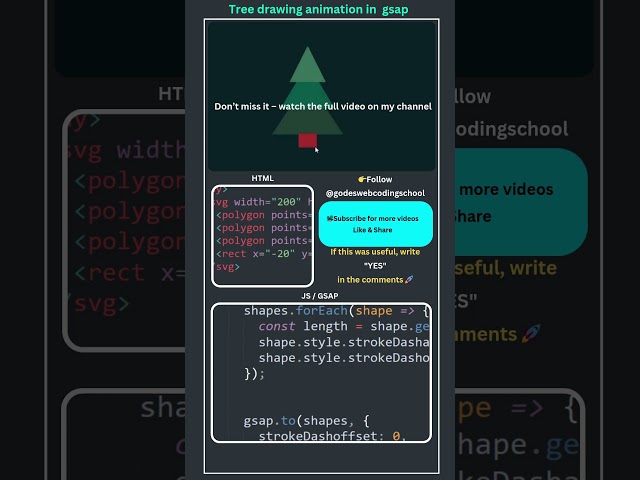Click the 'rect x="-20"' code line
This screenshot has height=480, width=640.
click(x=263, y=254)
